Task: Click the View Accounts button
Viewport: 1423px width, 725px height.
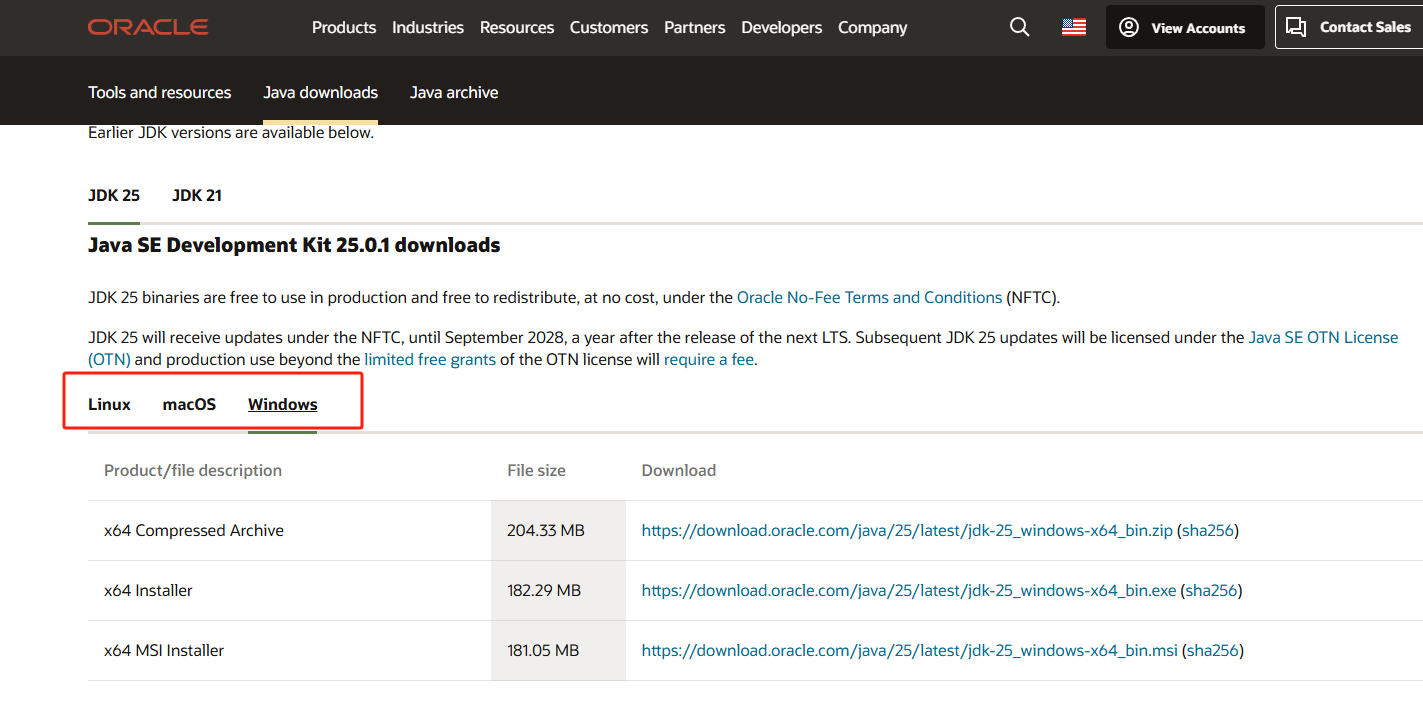Action: tap(1185, 27)
